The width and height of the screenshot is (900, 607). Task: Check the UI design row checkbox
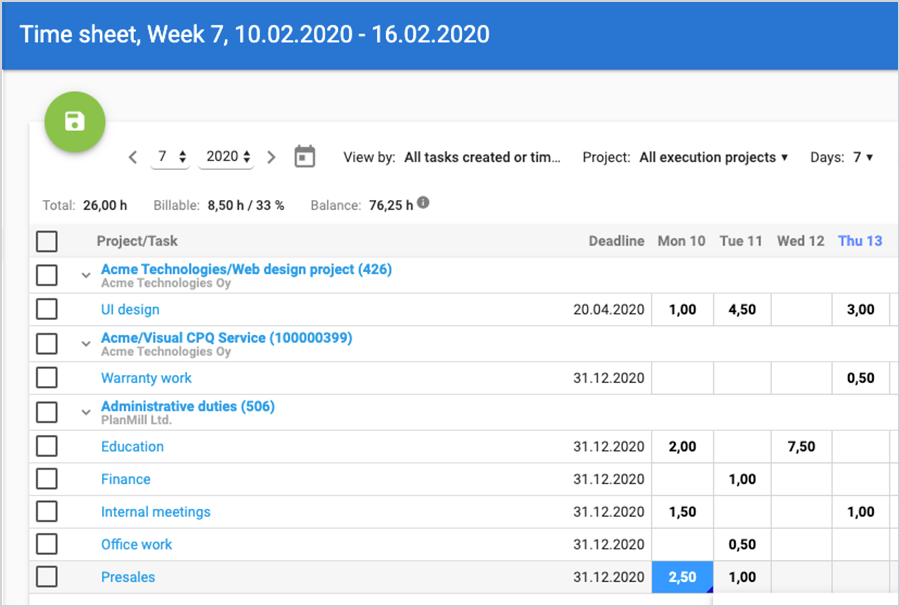point(46,309)
